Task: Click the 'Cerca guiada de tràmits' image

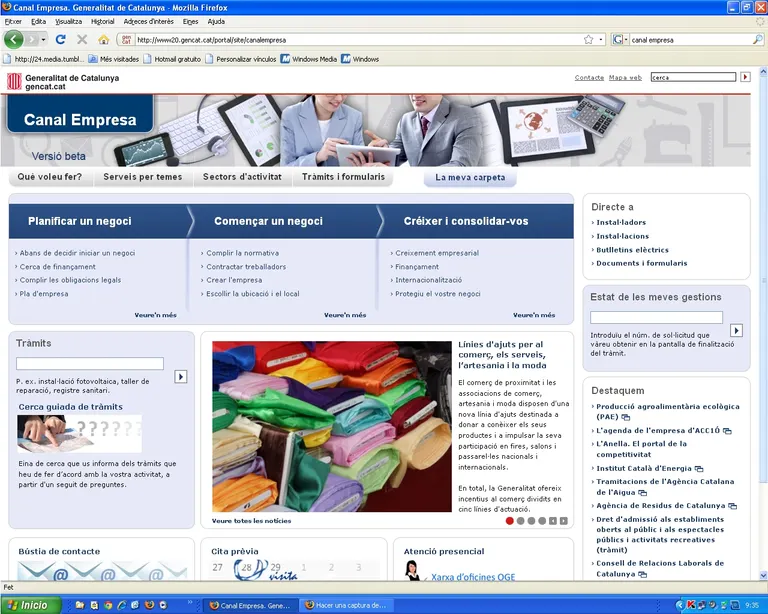Action: click(x=79, y=434)
